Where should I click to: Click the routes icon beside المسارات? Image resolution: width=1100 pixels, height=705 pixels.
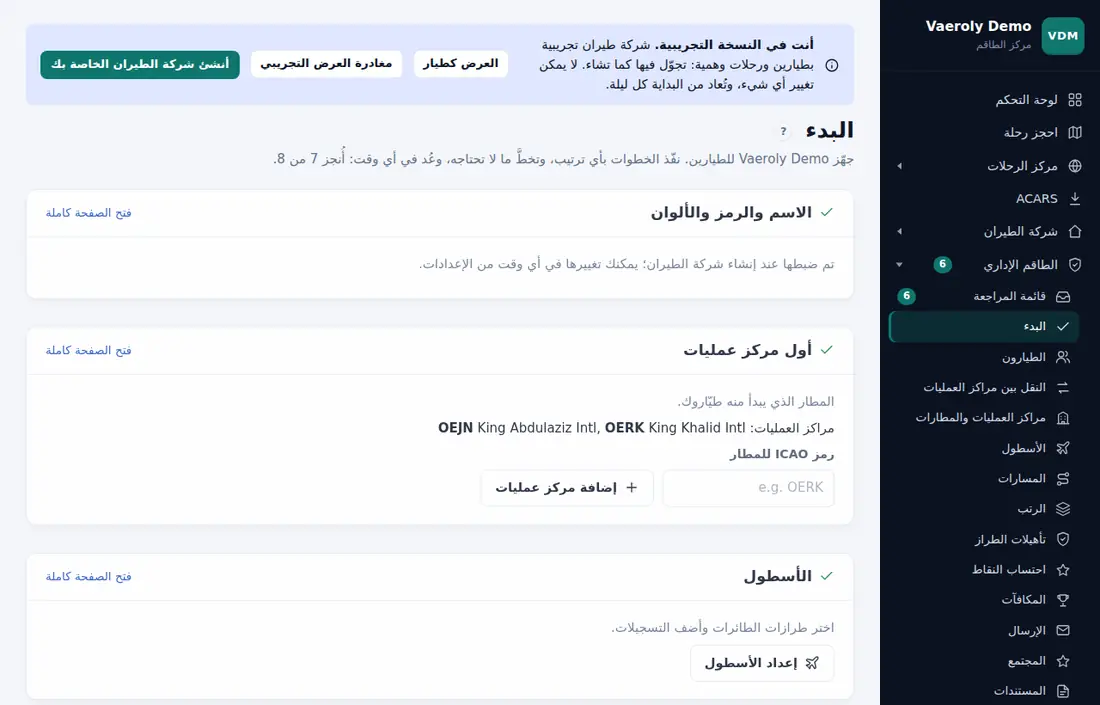[1063, 478]
